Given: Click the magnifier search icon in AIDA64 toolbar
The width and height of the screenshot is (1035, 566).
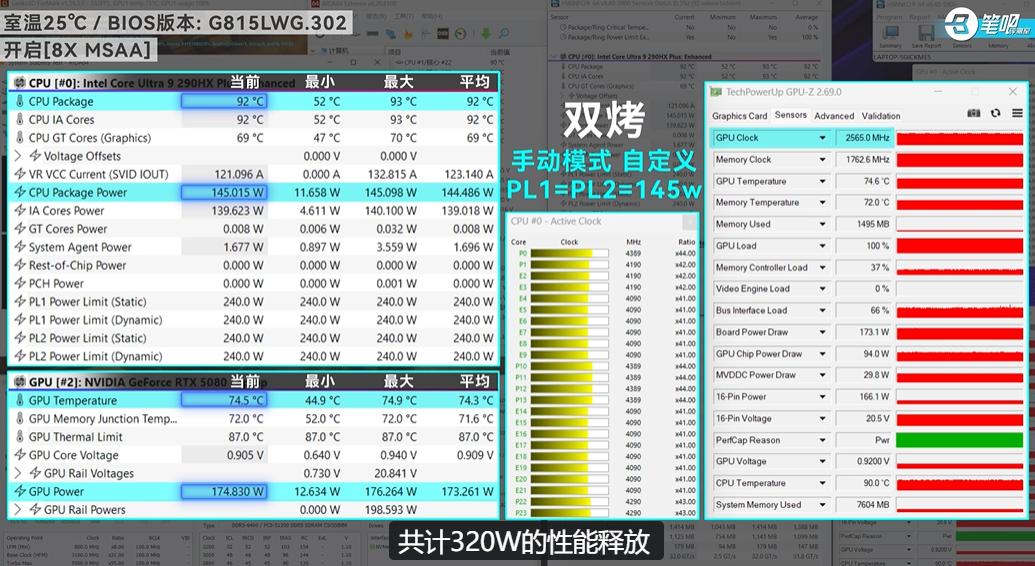Looking at the screenshot, I should (x=504, y=33).
